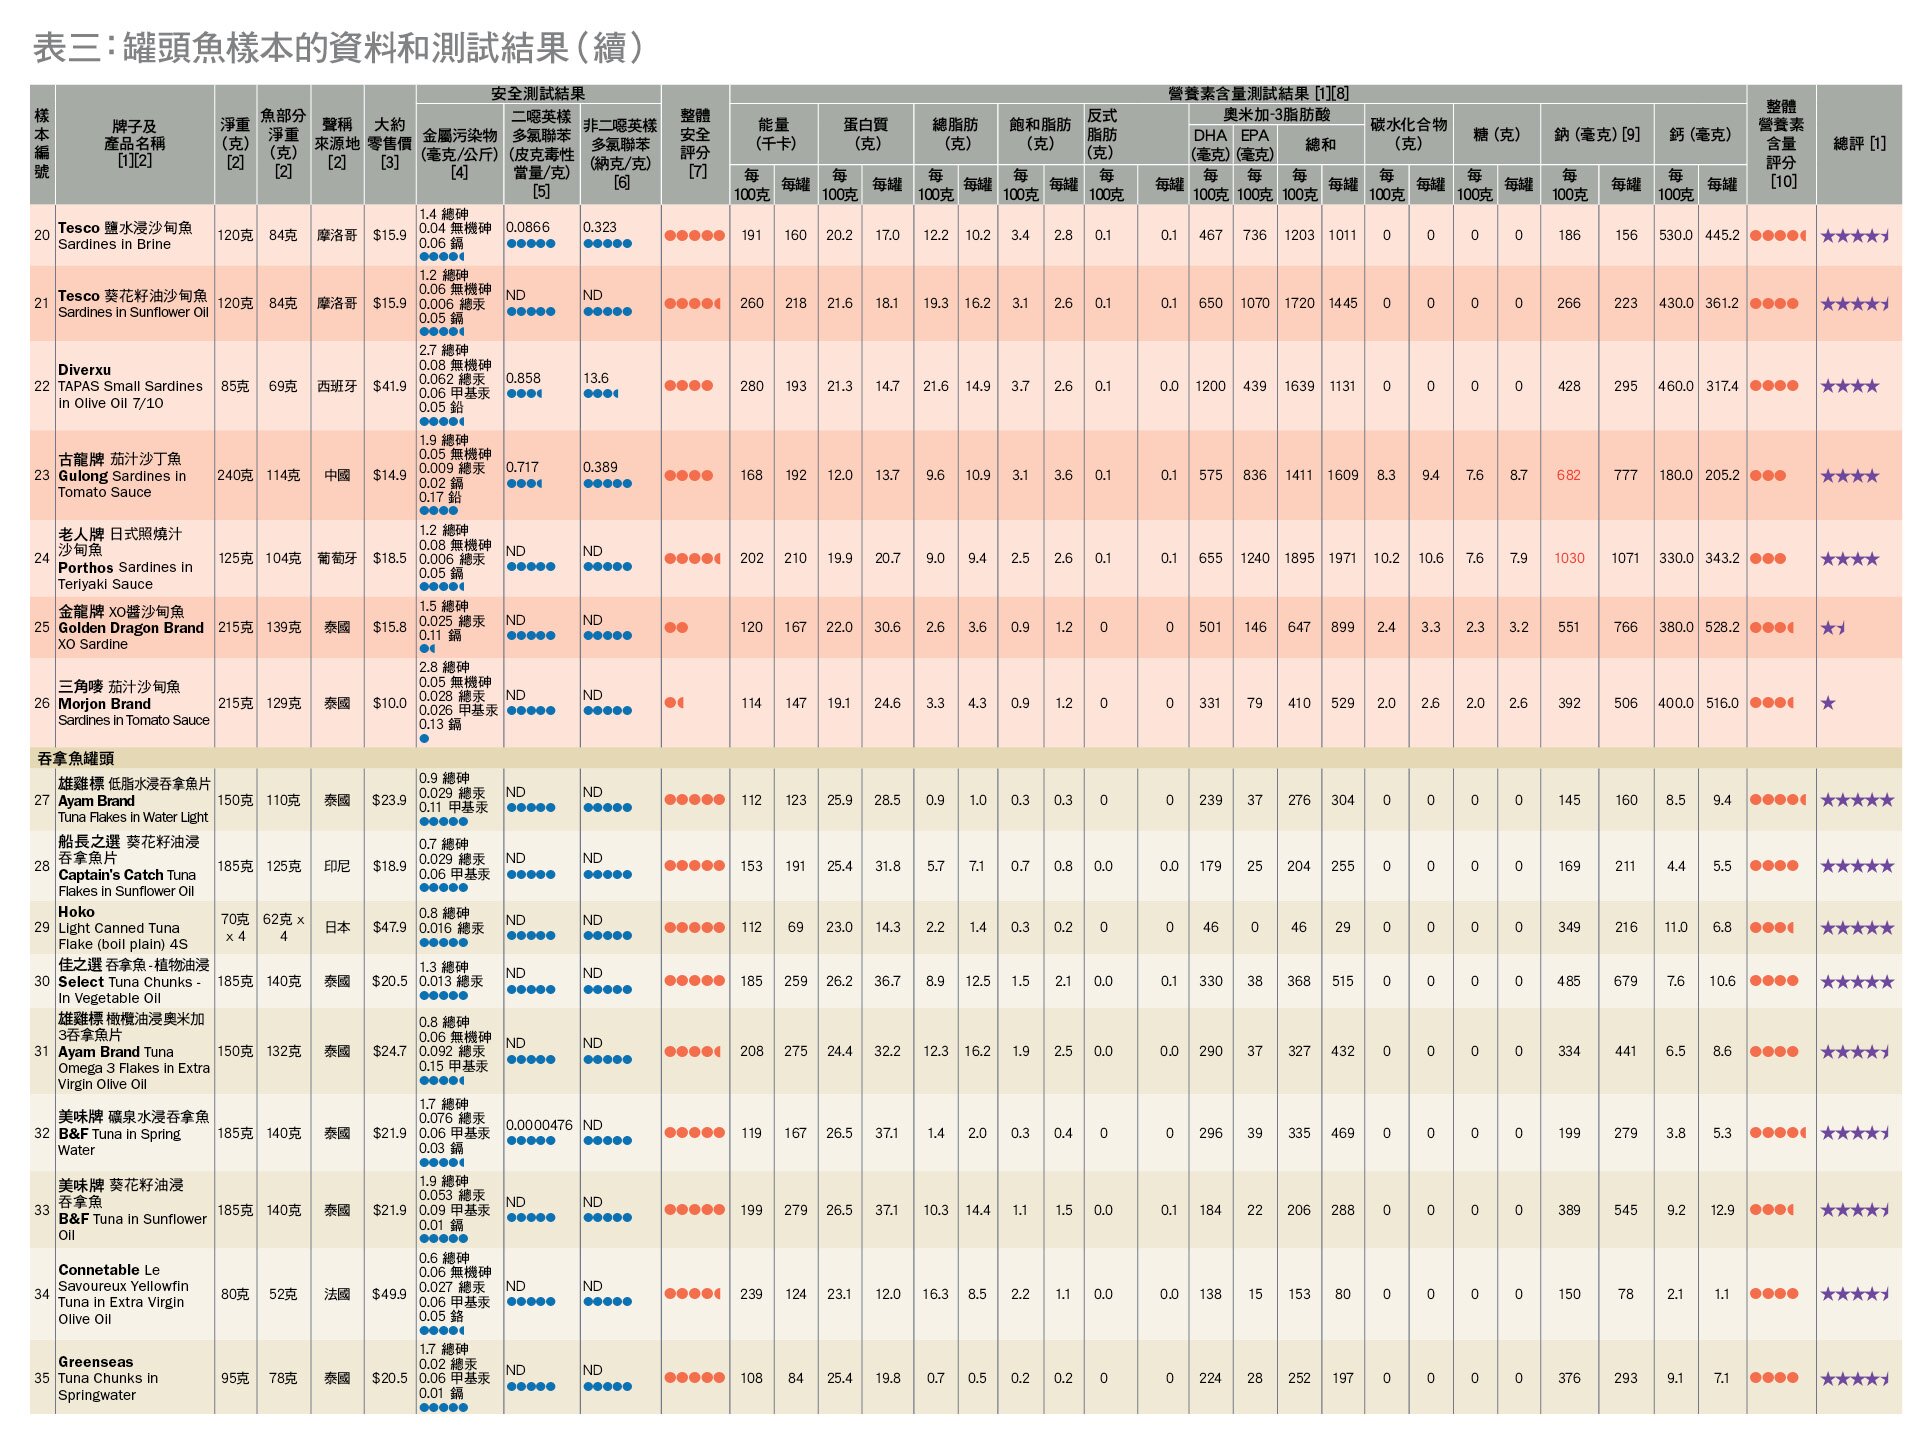Click the 聲稱來源地 column header
This screenshot has height=1444, width=1932.
[337, 143]
